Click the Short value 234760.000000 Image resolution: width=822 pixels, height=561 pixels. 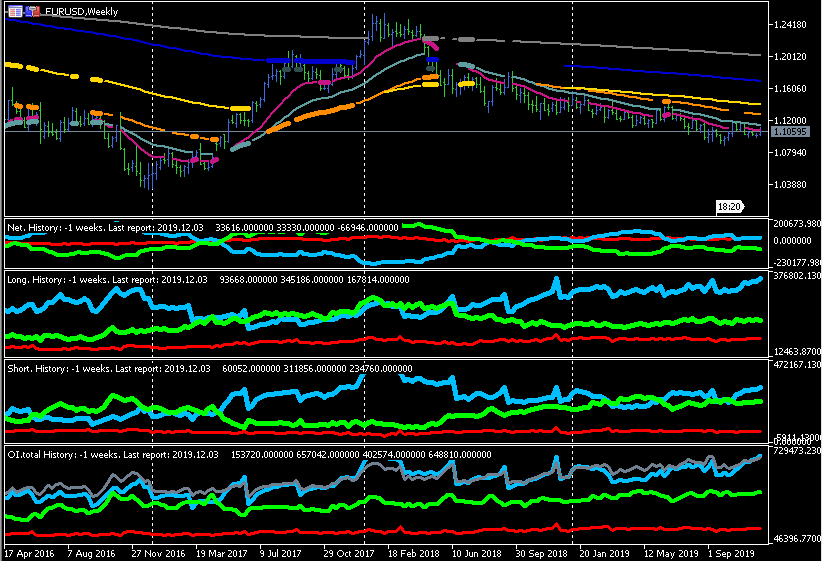point(381,369)
